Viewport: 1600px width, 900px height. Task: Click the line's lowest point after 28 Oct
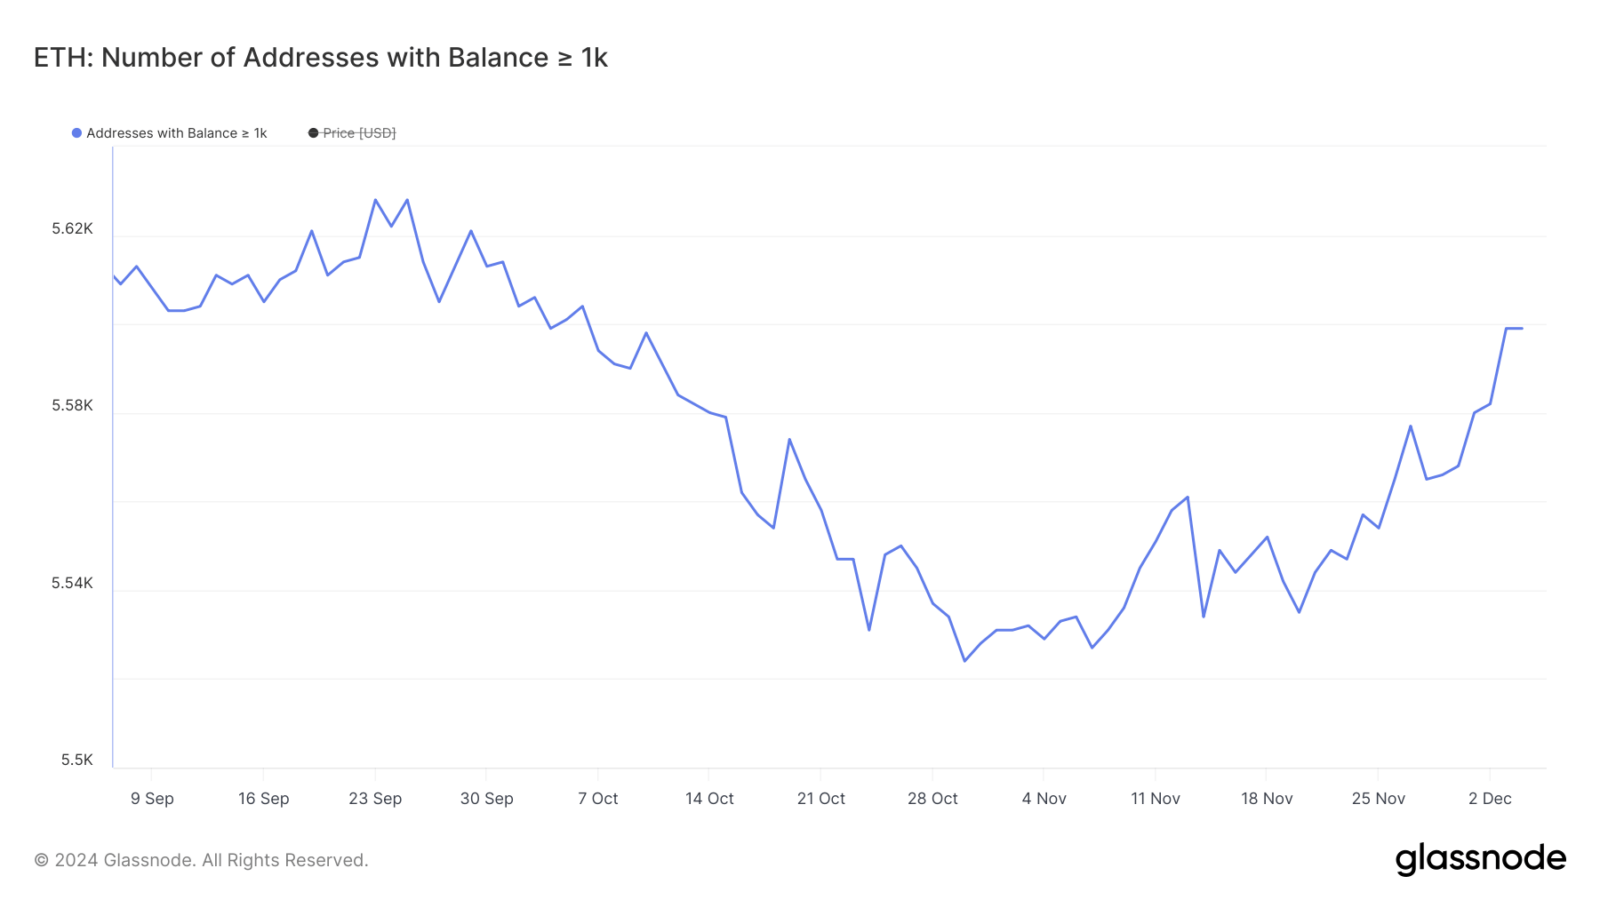point(964,661)
